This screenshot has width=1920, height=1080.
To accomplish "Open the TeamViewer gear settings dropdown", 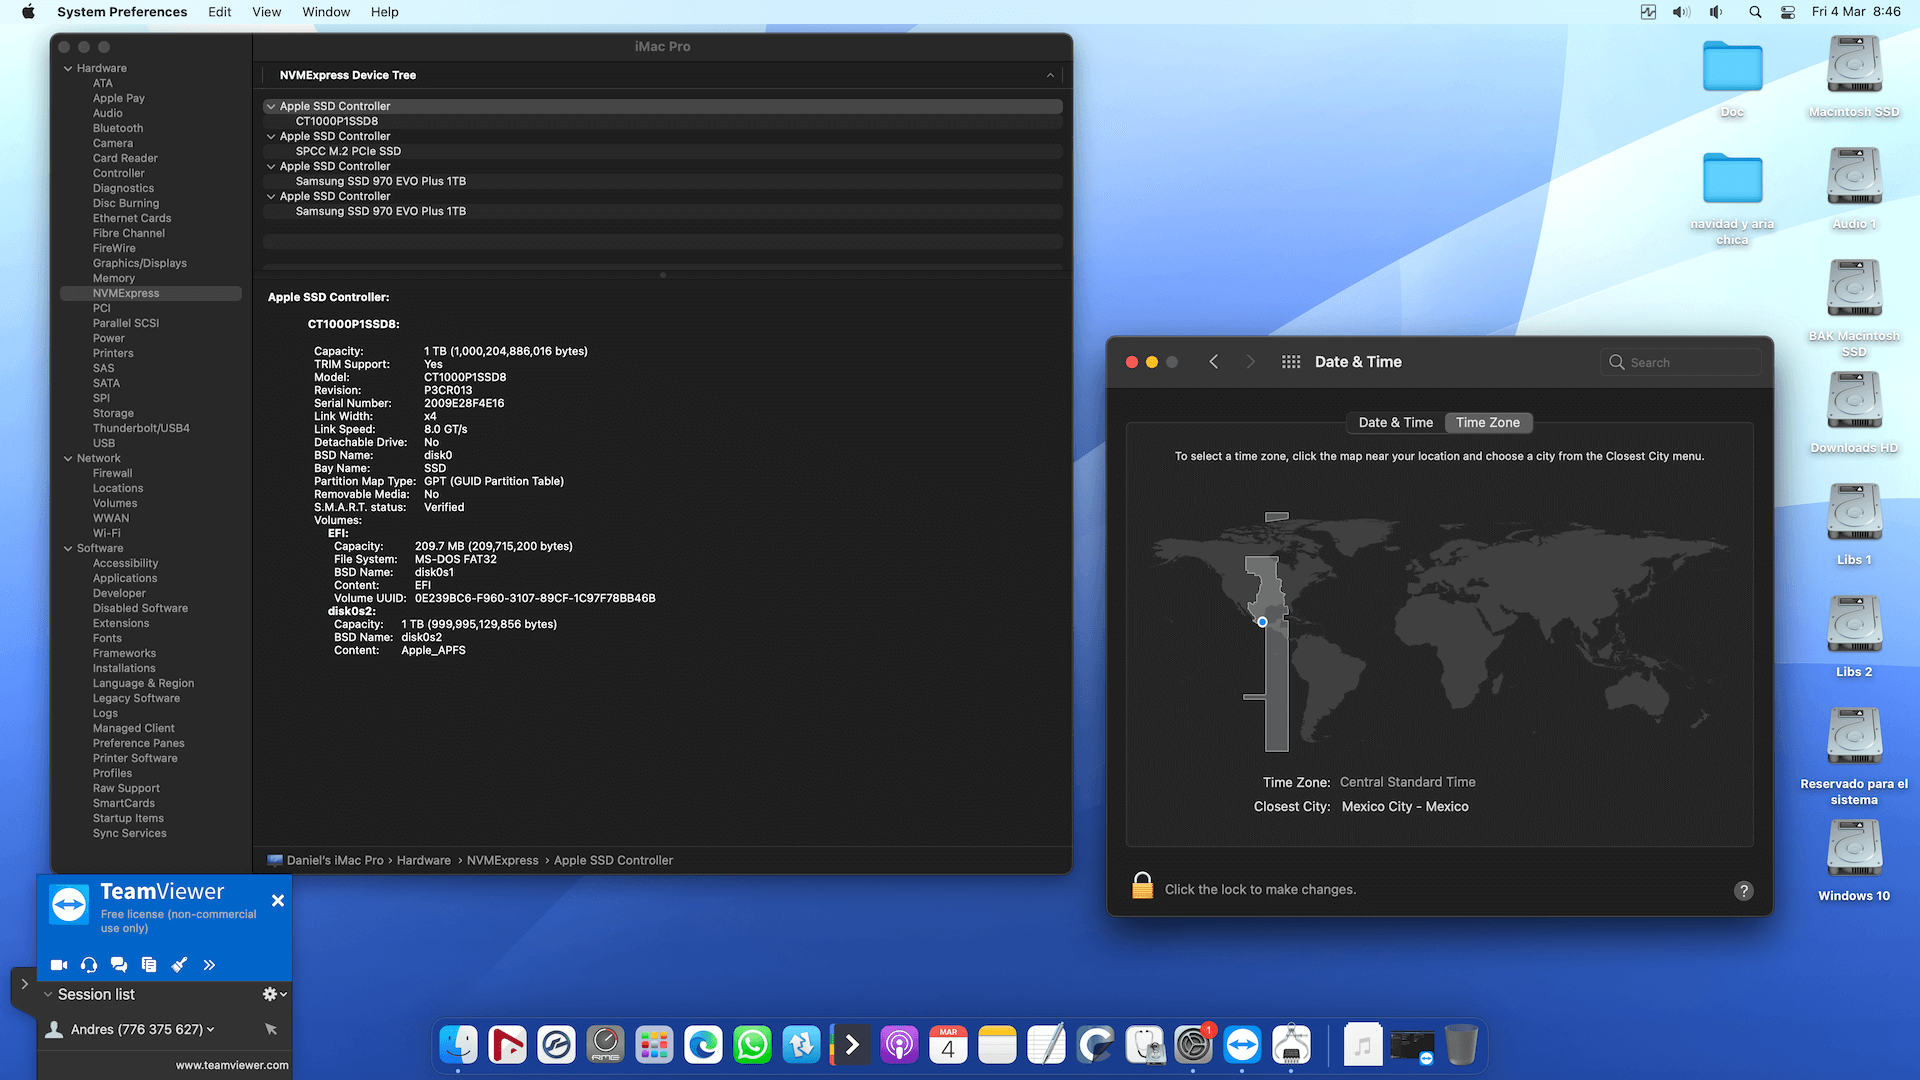I will coord(274,994).
